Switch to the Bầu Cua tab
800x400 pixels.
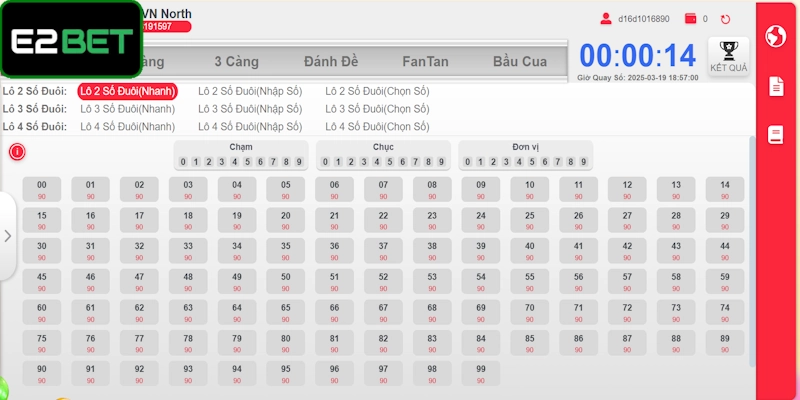click(520, 62)
